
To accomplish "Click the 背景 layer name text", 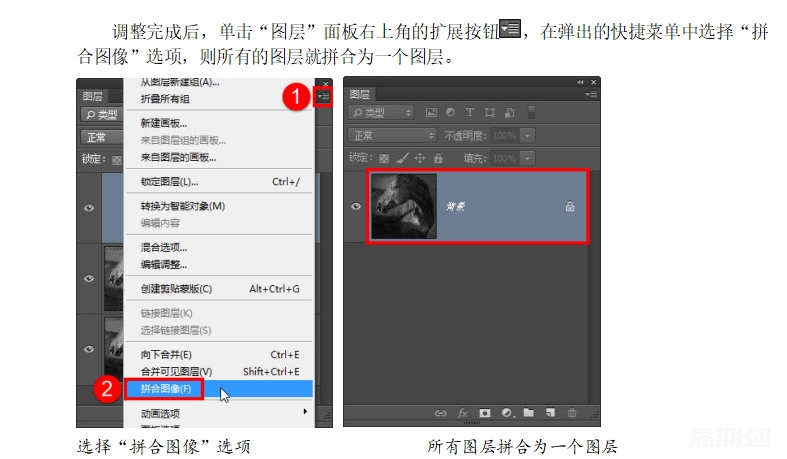I will (455, 206).
